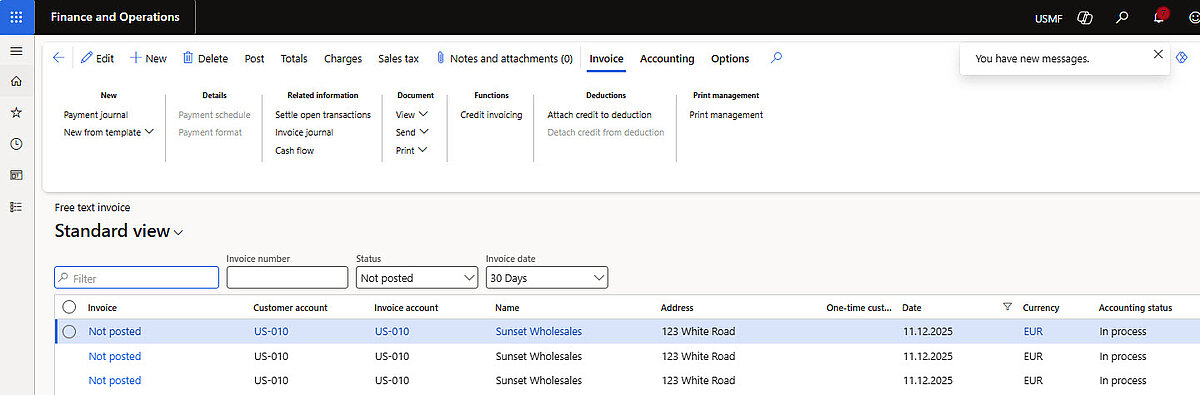Click the Name column header
Screen dimensions: 1200x395
tap(507, 307)
